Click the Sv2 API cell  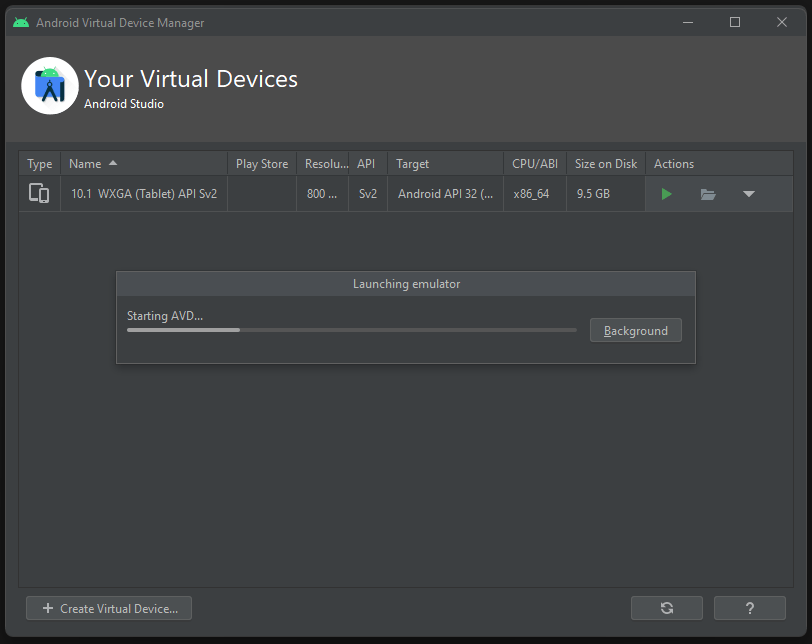click(x=368, y=194)
